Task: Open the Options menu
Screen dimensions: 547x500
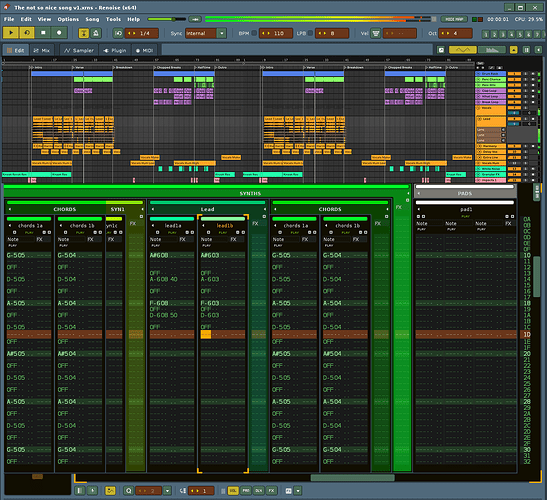Action: [x=68, y=19]
